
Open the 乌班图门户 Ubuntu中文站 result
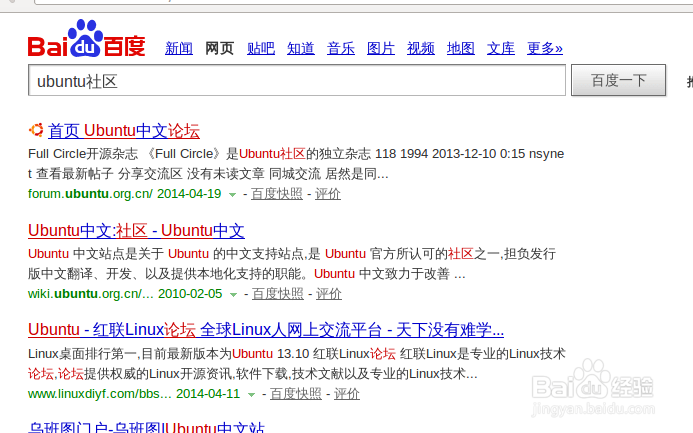pyautogui.click(x=146, y=427)
